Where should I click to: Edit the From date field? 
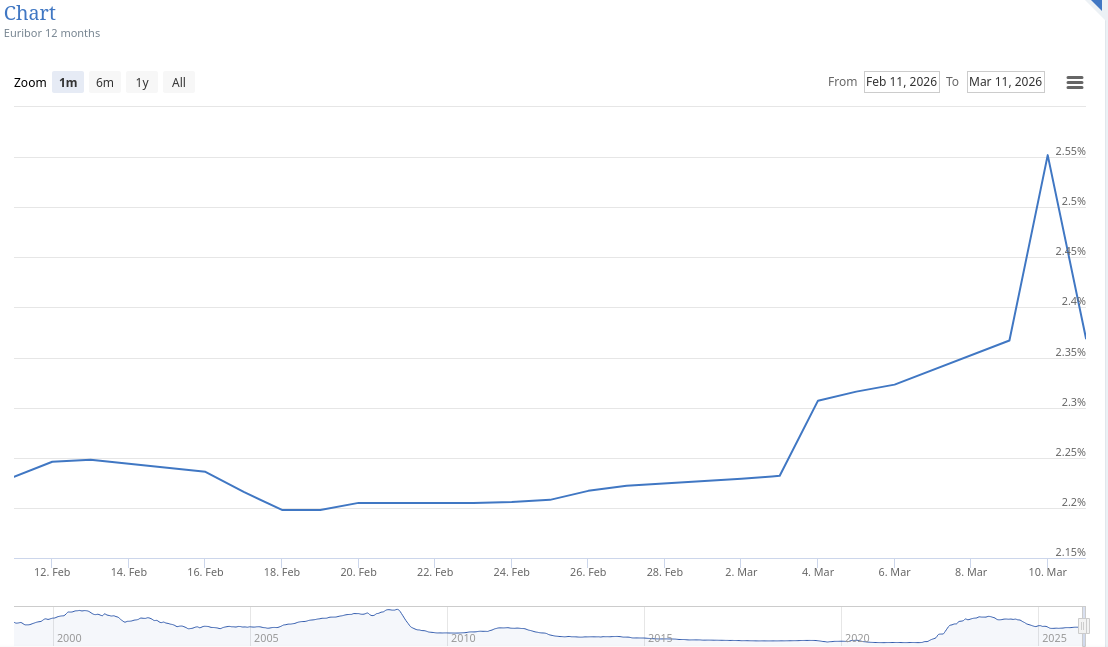[901, 82]
